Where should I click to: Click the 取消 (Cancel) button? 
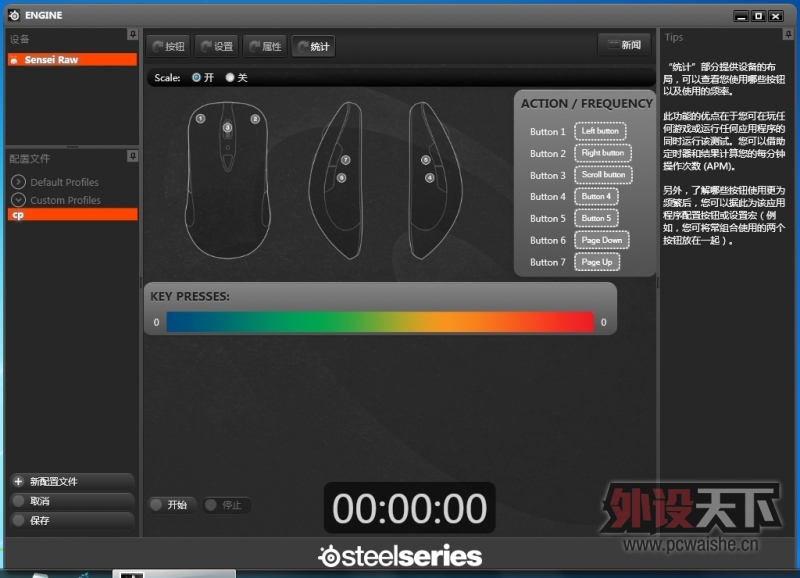click(72, 501)
